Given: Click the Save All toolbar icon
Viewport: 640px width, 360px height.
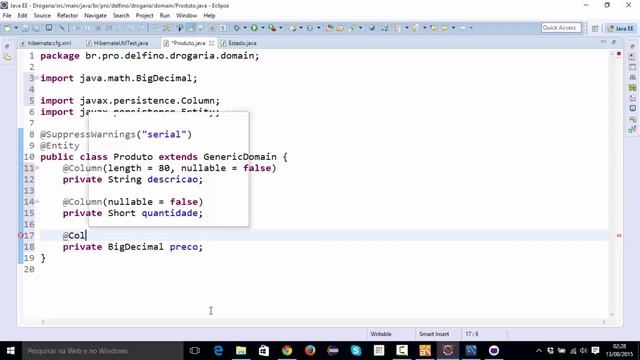Looking at the screenshot, I should point(36,28).
